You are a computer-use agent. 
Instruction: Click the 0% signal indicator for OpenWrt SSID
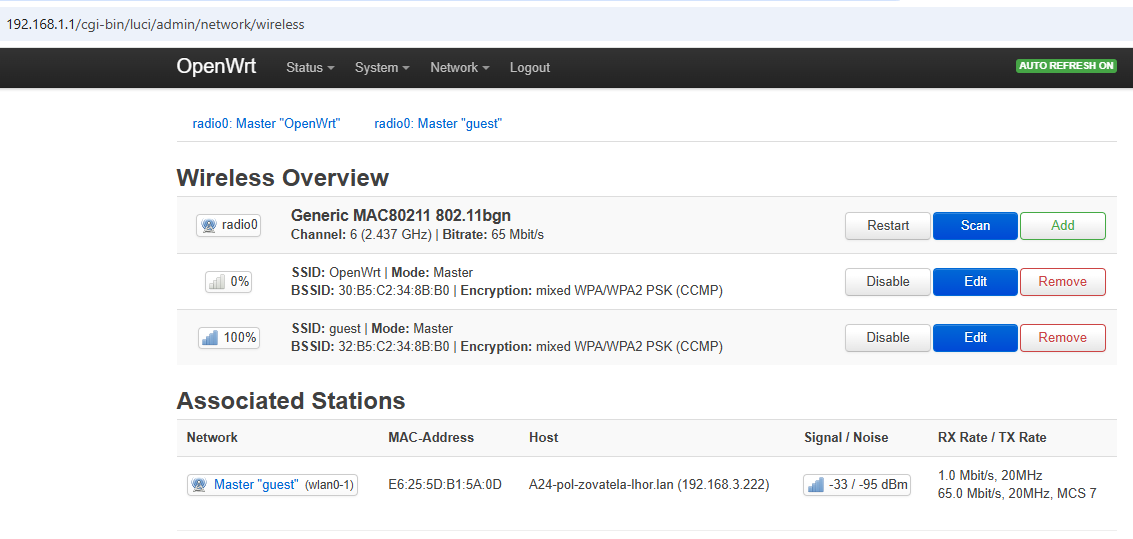tap(228, 282)
